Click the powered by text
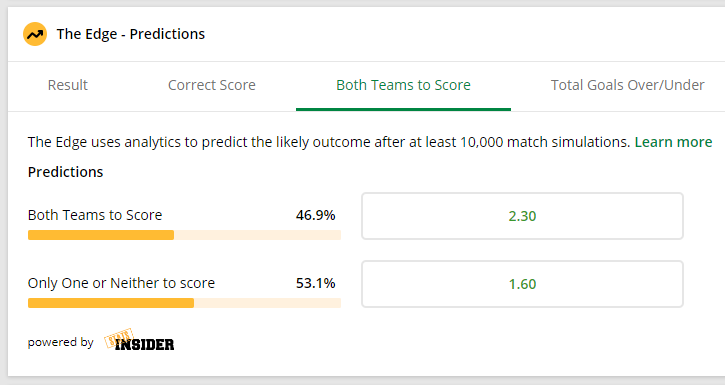 point(61,342)
